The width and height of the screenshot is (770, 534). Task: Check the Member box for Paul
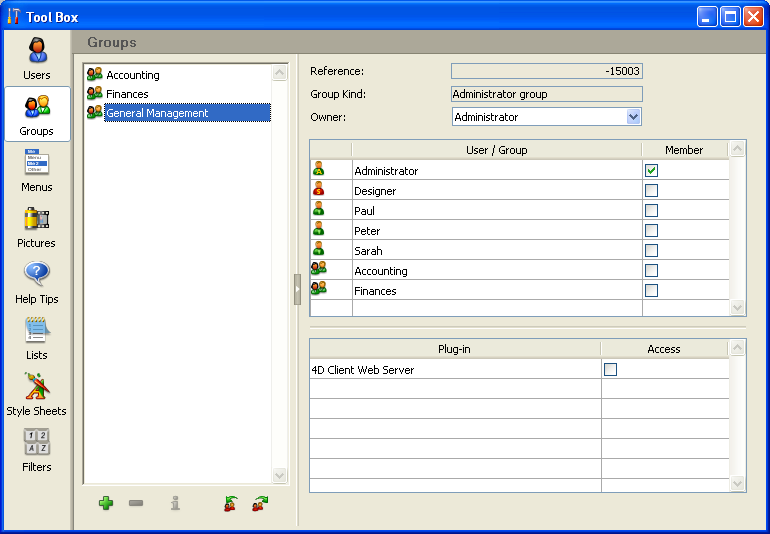coord(651,211)
